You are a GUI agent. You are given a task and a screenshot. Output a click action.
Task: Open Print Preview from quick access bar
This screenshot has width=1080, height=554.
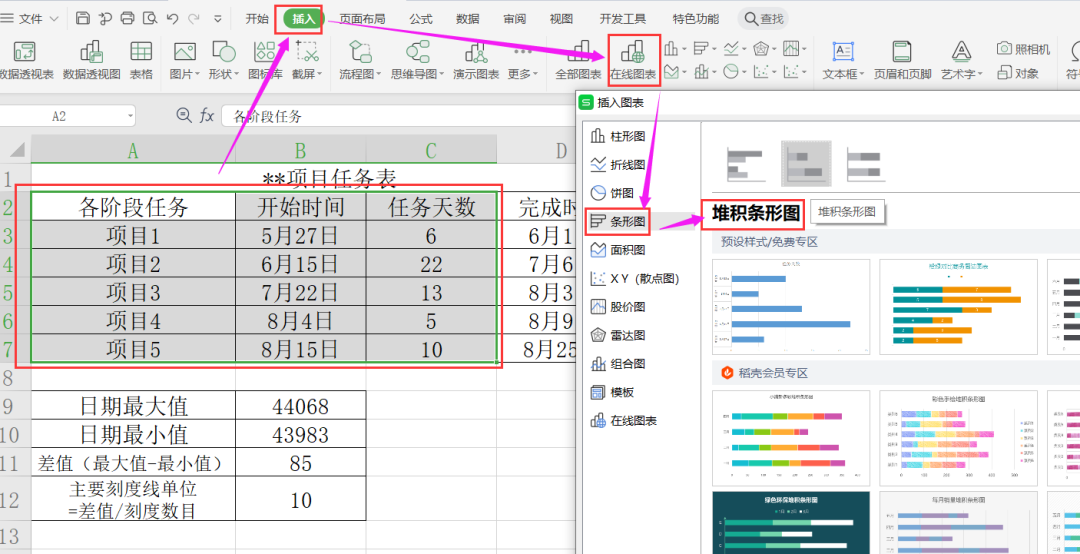click(149, 19)
